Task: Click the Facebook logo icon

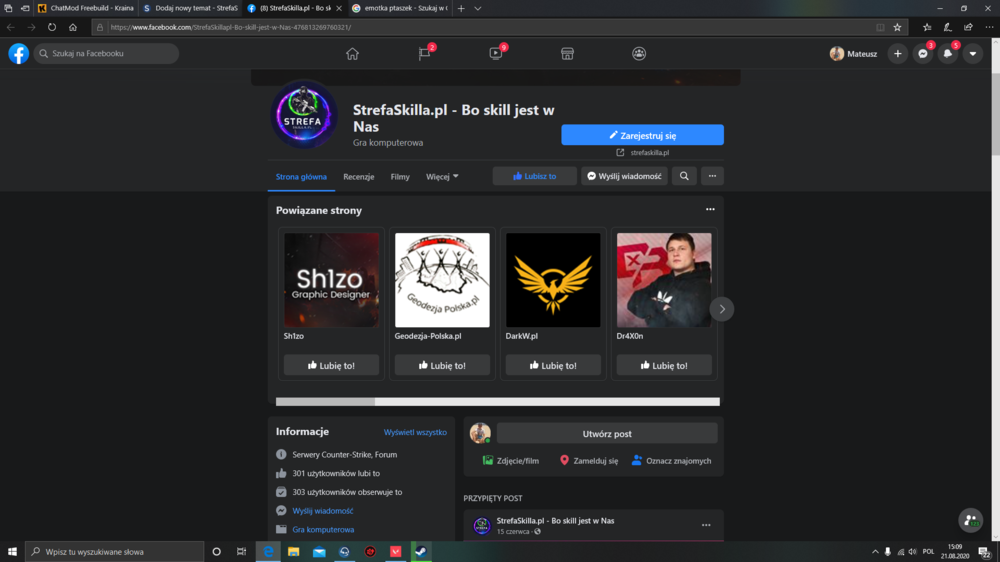Action: pos(18,54)
